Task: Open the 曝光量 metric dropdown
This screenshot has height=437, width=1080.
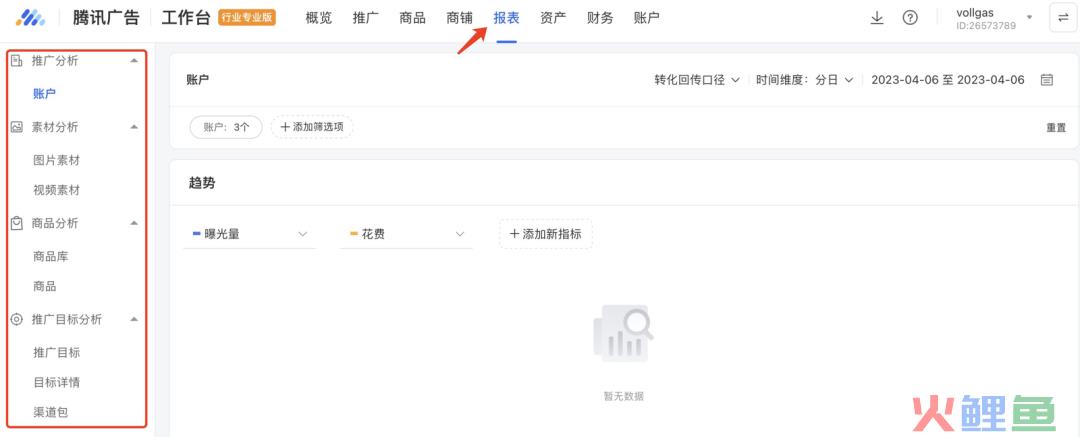Action: pos(249,234)
